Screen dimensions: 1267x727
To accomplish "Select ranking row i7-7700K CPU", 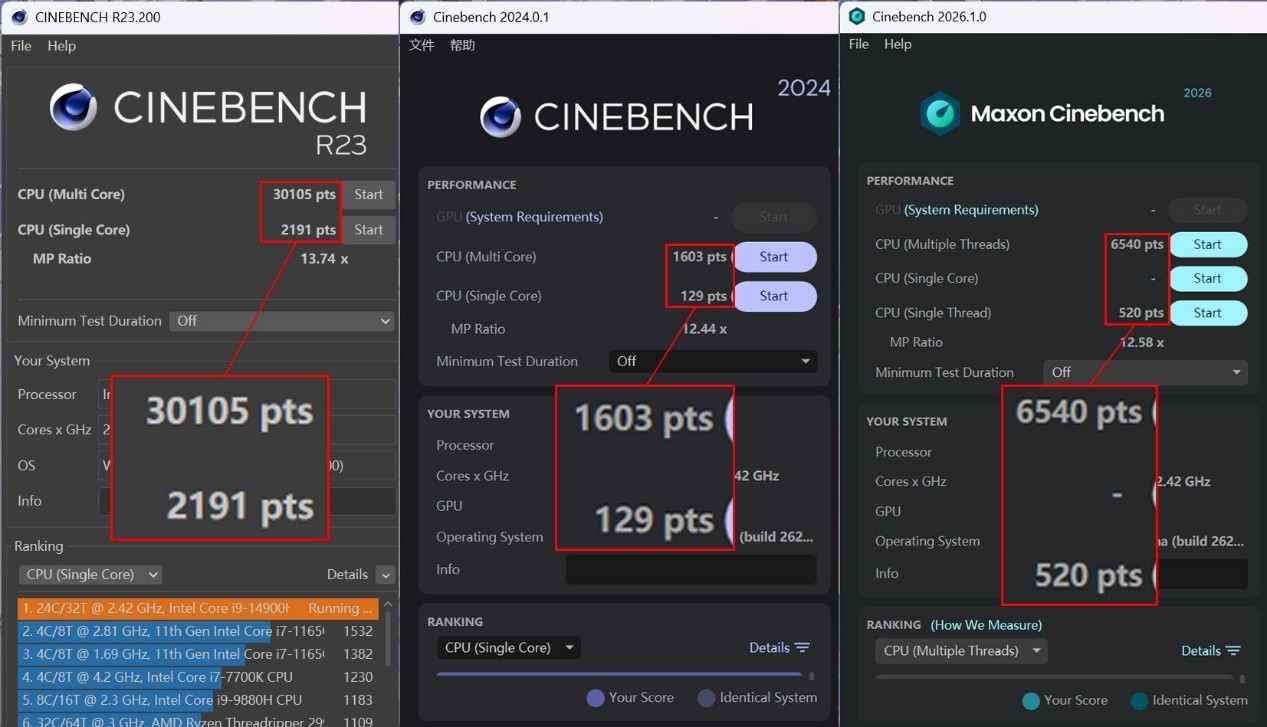I will click(x=198, y=677).
